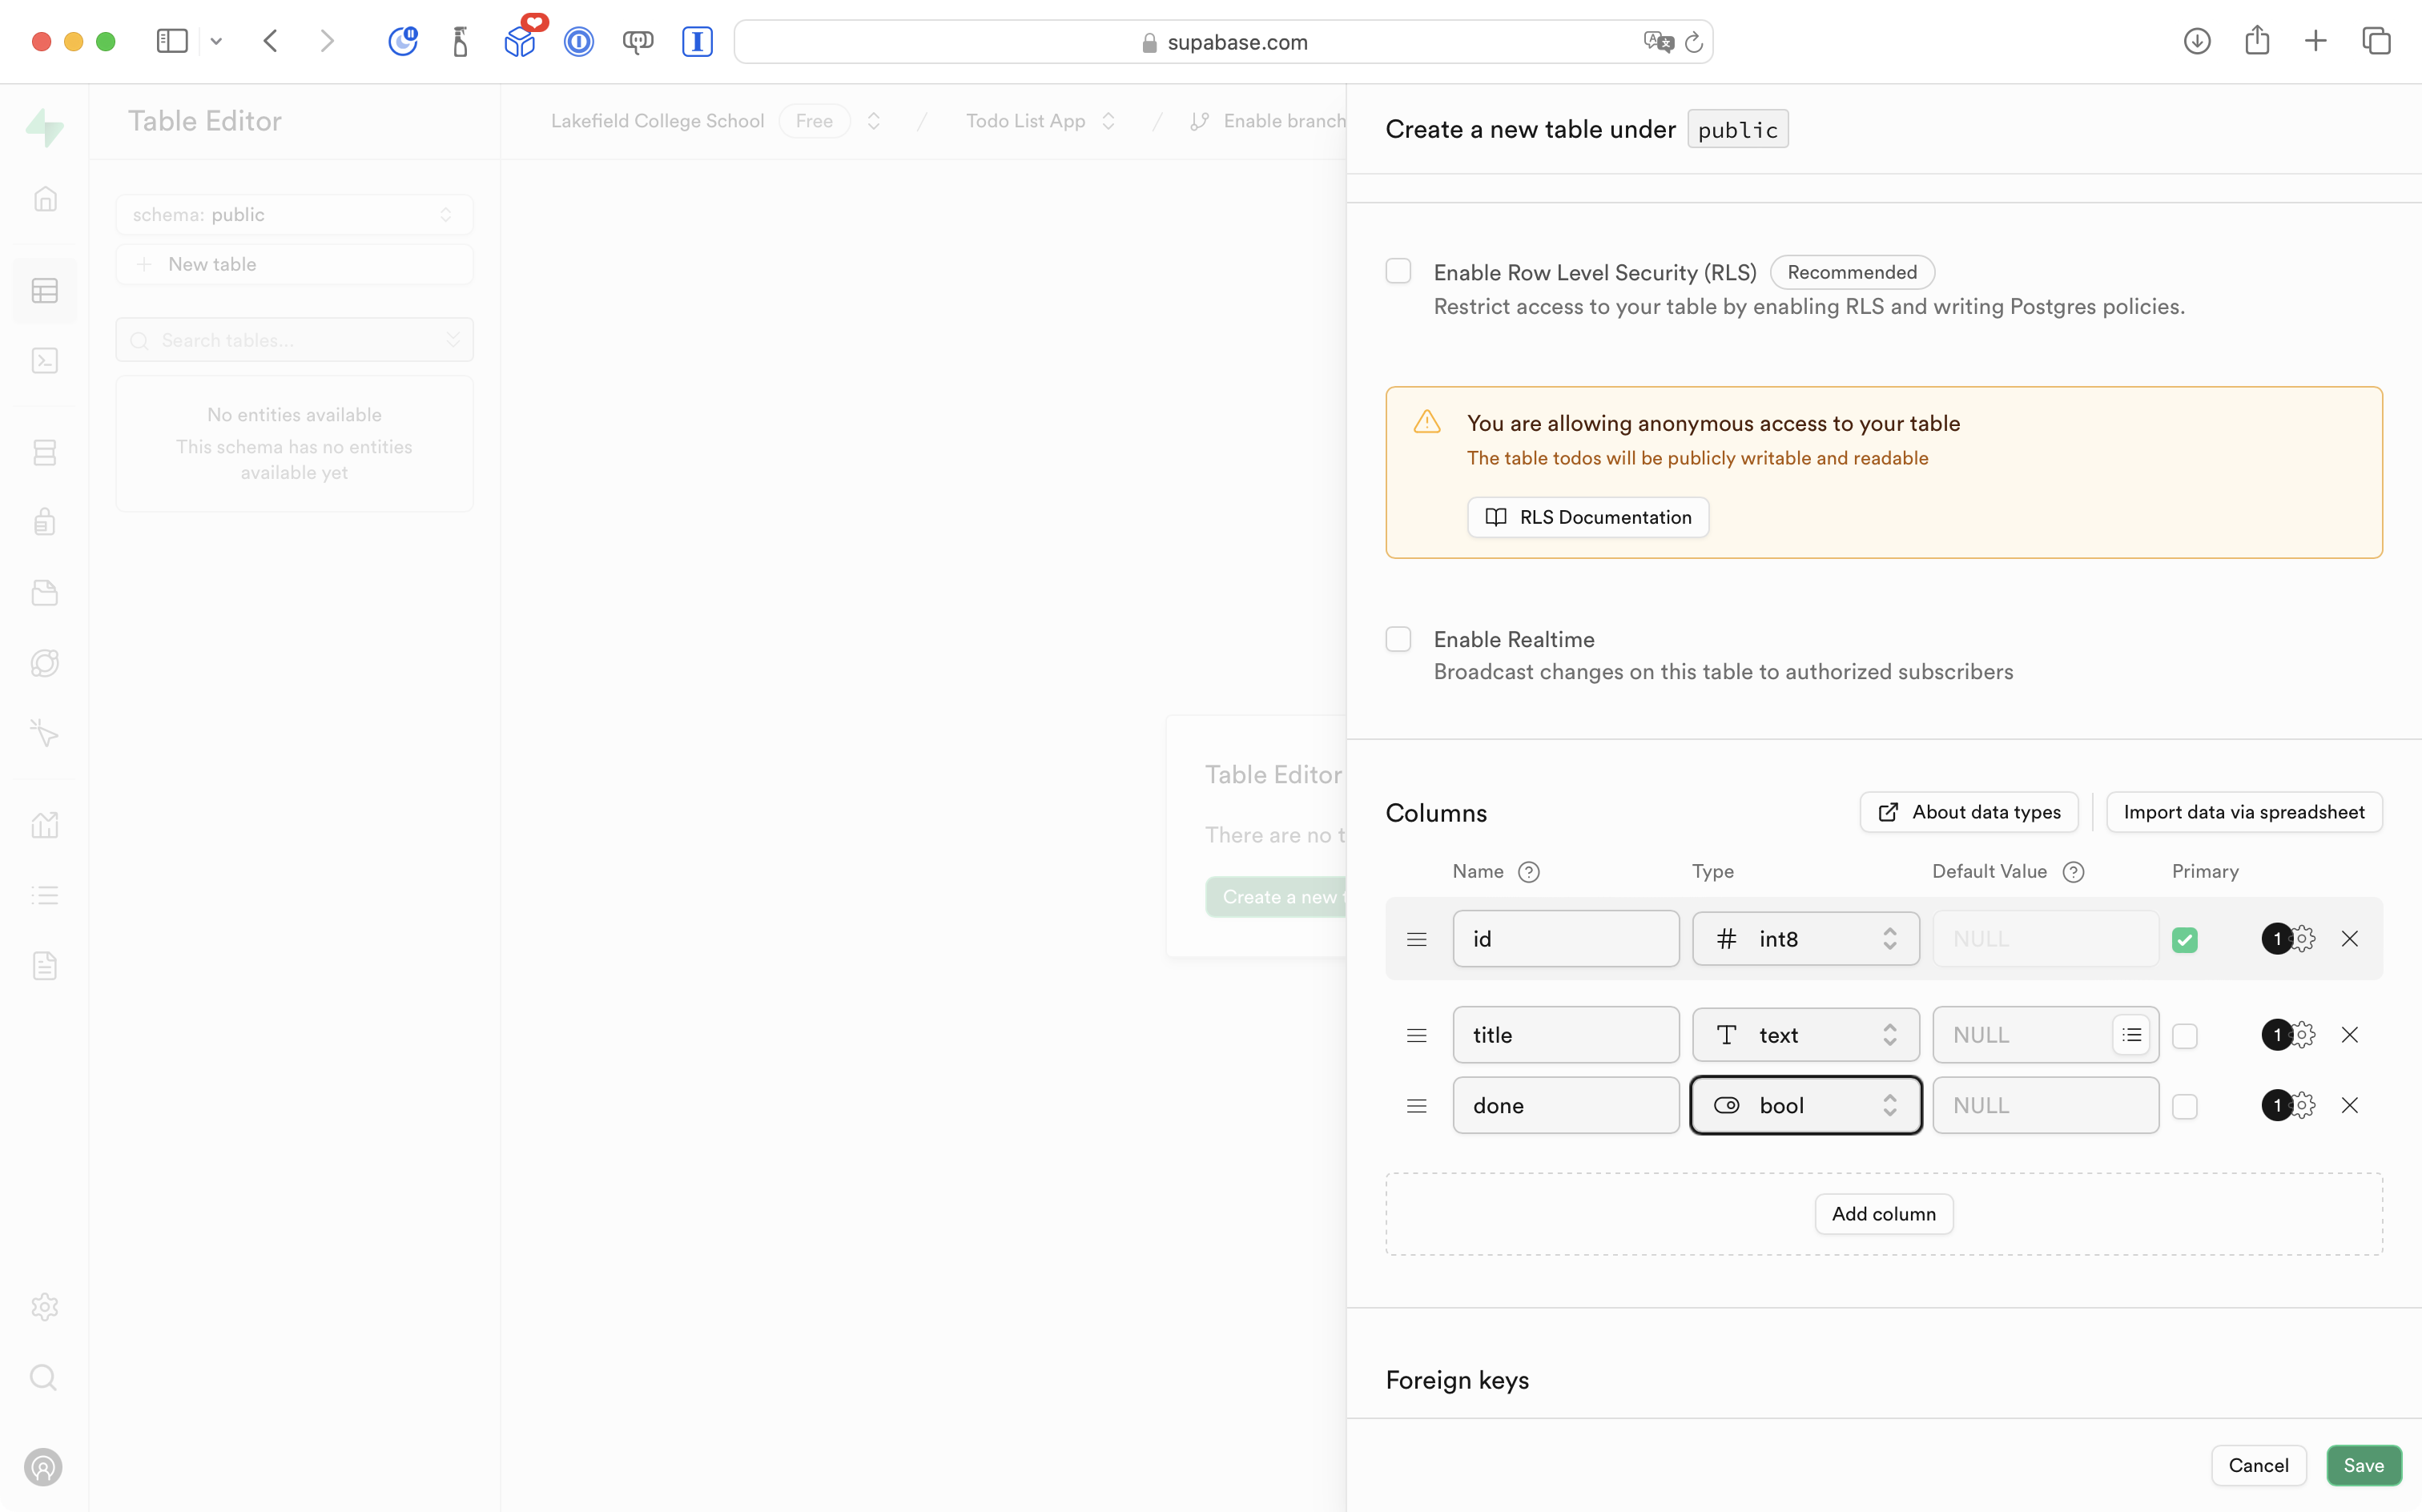Reload the page in the Safari address bar
The image size is (2422, 1512).
pos(1693,42)
